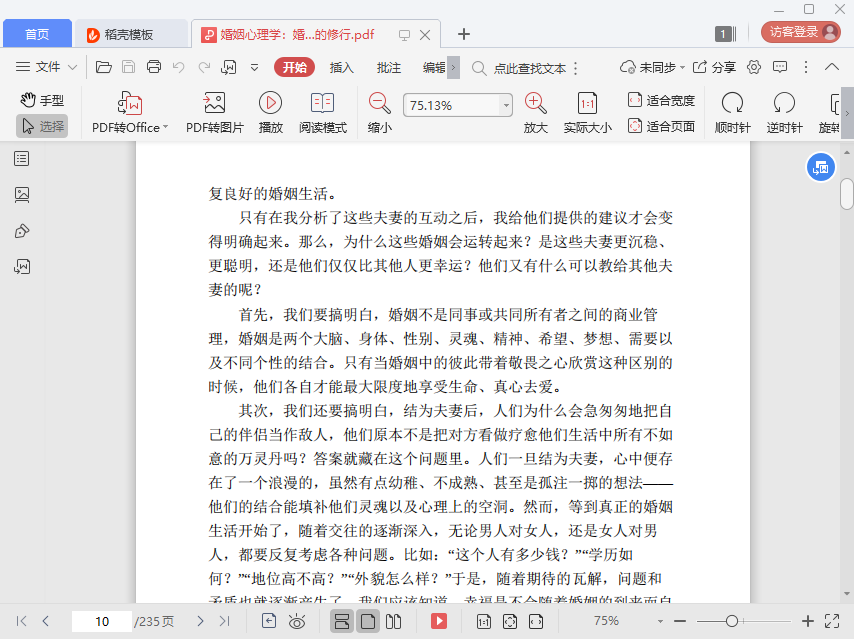854x639 pixels.
Task: Choose 适合宽度 fit width
Action: [661, 100]
